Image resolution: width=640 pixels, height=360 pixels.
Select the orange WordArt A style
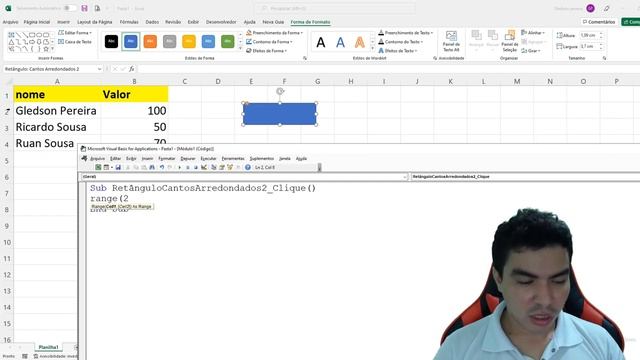coord(360,42)
